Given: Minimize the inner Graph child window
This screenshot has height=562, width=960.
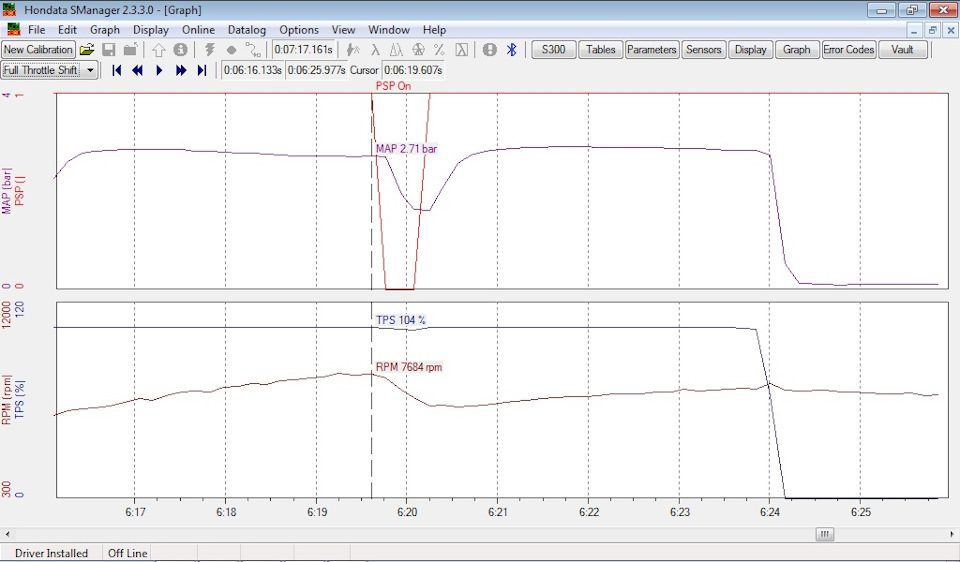Looking at the screenshot, I should [914, 30].
